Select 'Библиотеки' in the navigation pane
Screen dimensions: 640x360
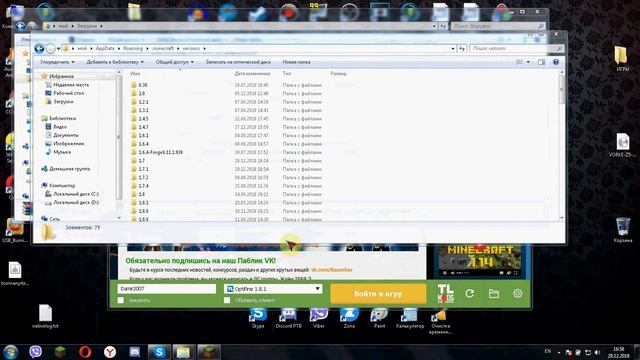coord(62,118)
